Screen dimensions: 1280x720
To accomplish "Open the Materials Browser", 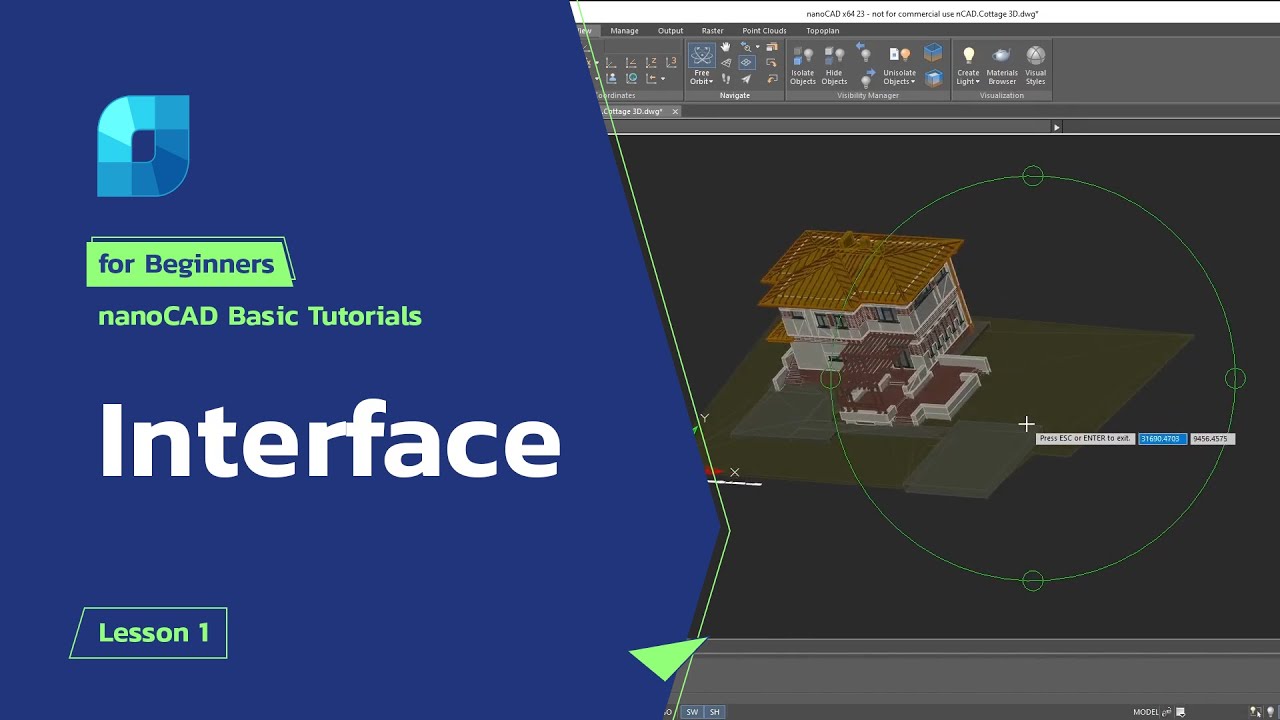I will click(x=1002, y=65).
